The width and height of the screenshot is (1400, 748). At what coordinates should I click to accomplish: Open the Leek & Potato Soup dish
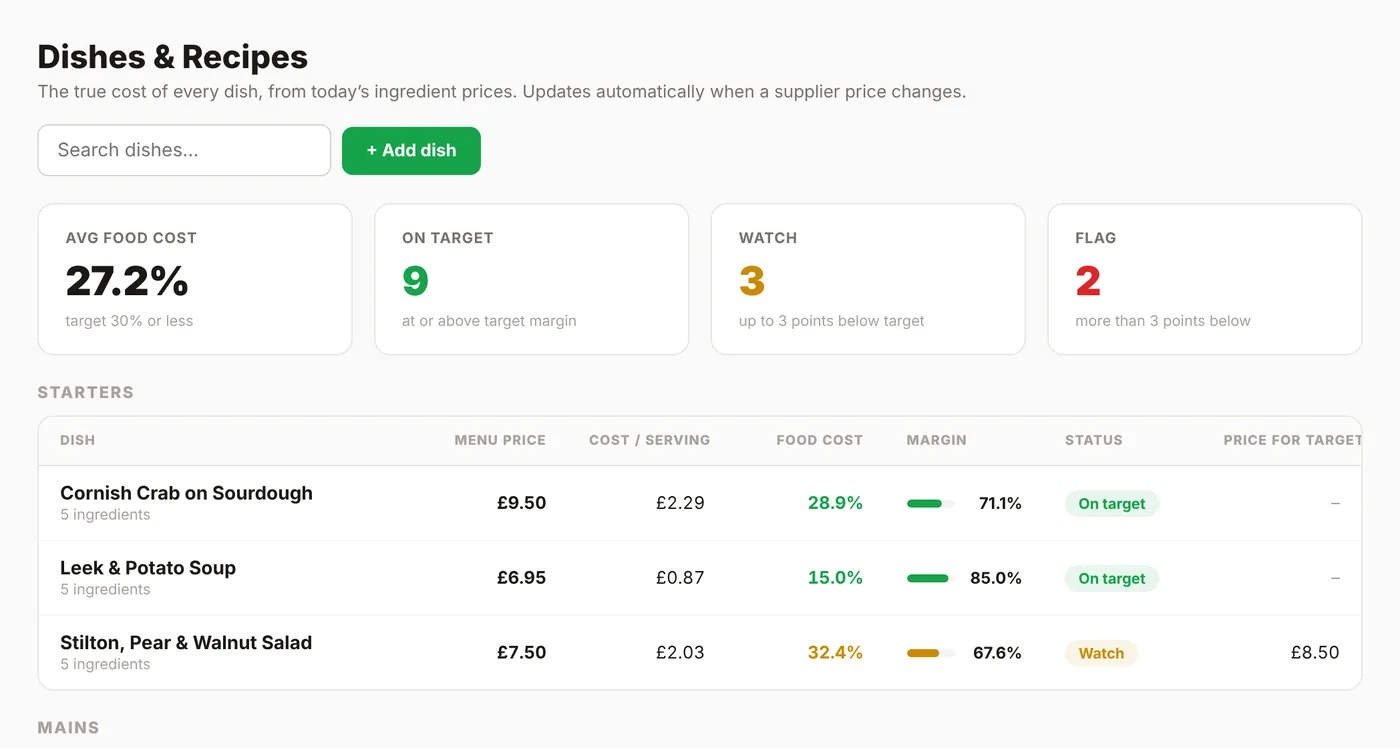[148, 568]
